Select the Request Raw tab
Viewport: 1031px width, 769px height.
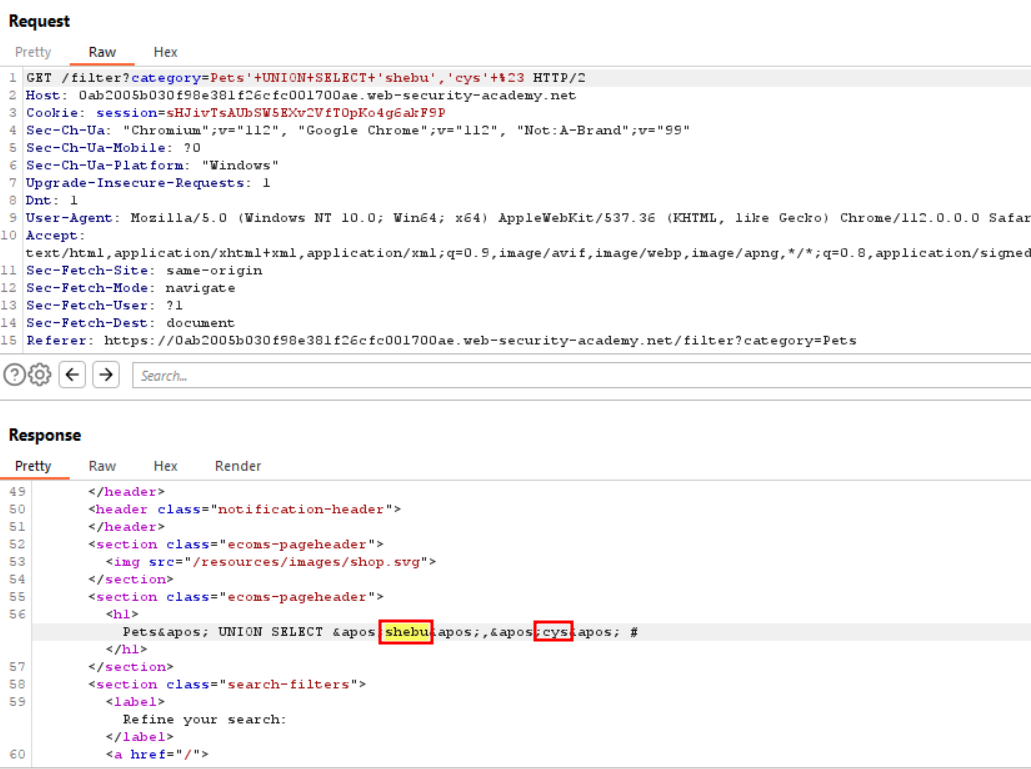[102, 52]
